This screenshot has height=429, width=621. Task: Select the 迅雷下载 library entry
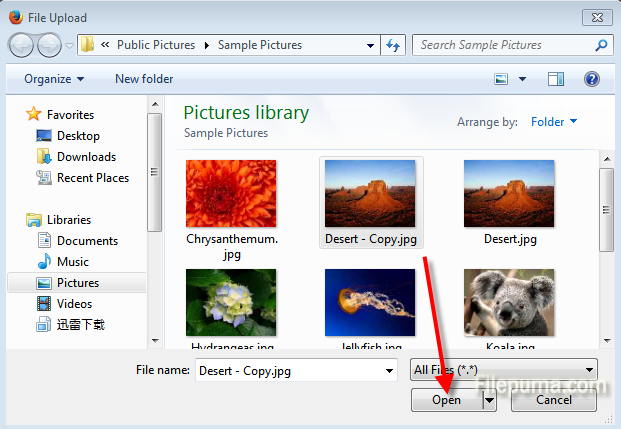pyautogui.click(x=81, y=325)
